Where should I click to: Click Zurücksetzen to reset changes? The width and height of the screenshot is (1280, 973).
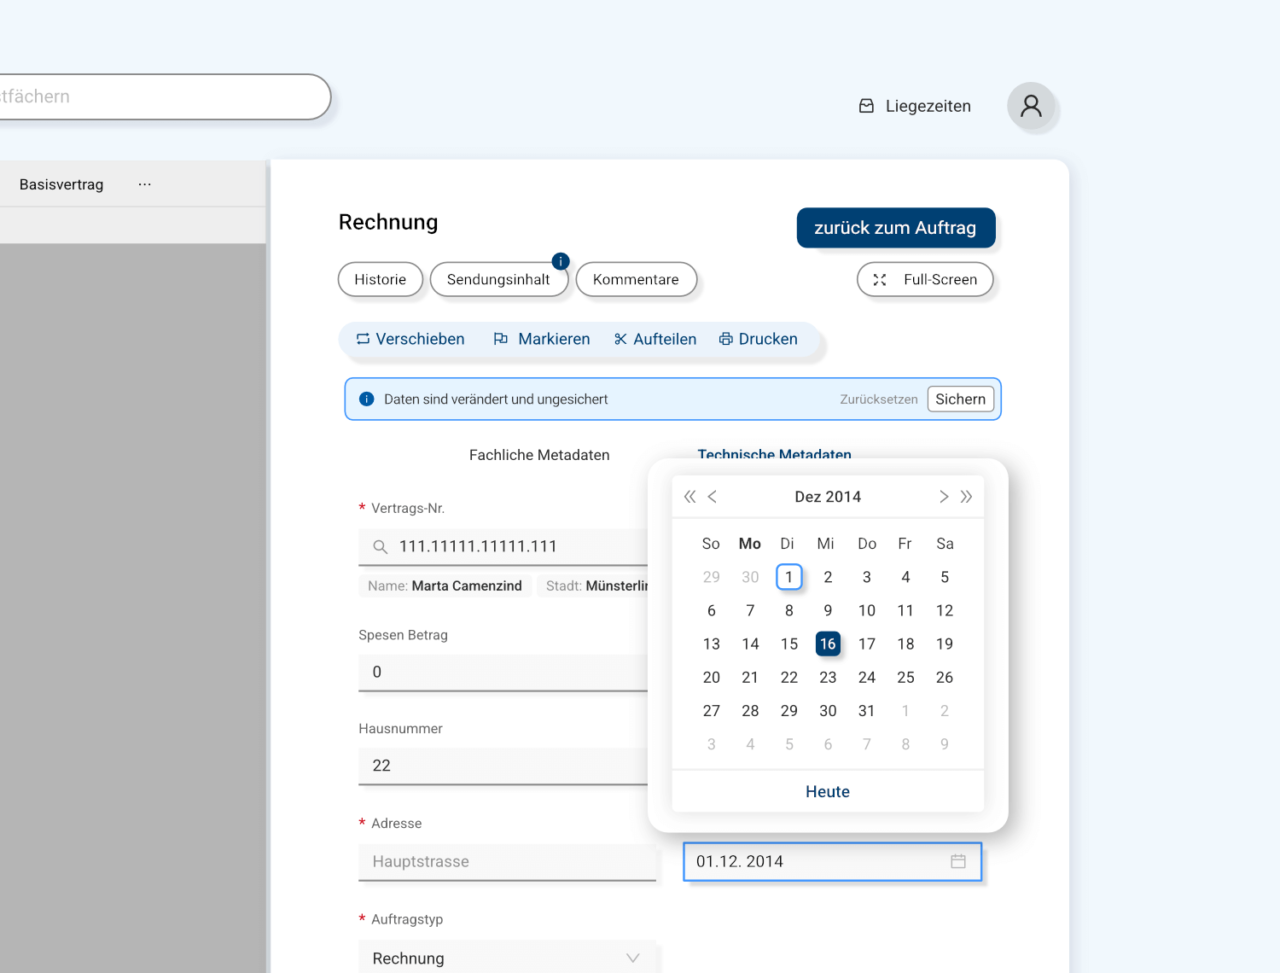click(878, 399)
